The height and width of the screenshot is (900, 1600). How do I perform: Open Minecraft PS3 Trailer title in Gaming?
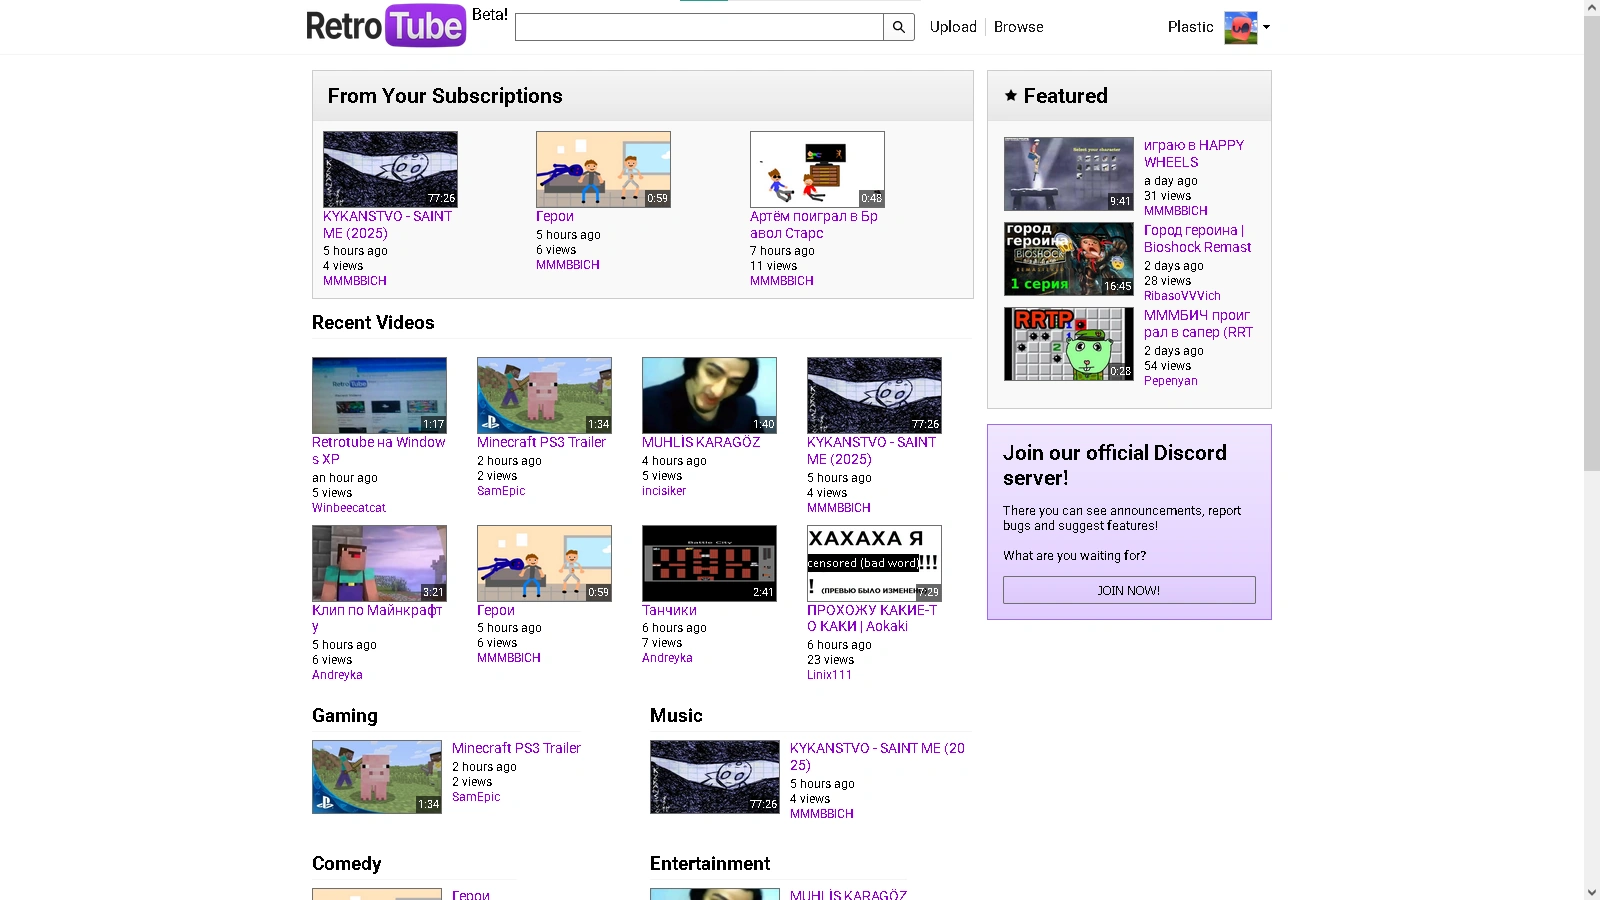coord(516,748)
